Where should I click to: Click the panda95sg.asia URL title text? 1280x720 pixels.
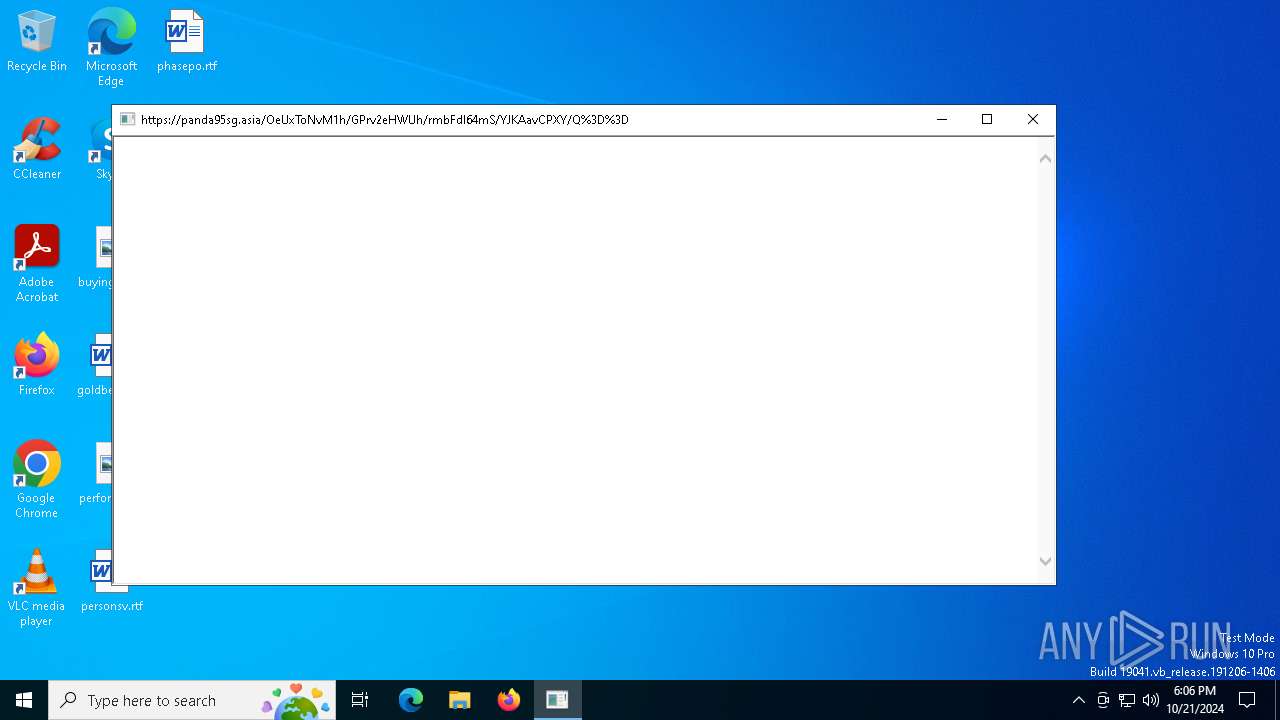[x=385, y=120]
